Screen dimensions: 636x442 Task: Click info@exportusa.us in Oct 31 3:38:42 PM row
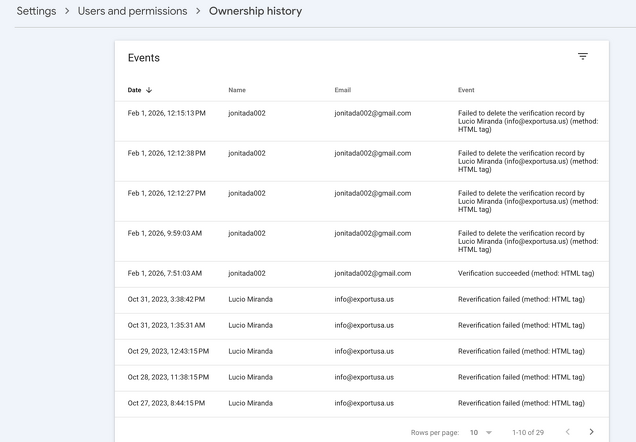pyautogui.click(x=364, y=299)
